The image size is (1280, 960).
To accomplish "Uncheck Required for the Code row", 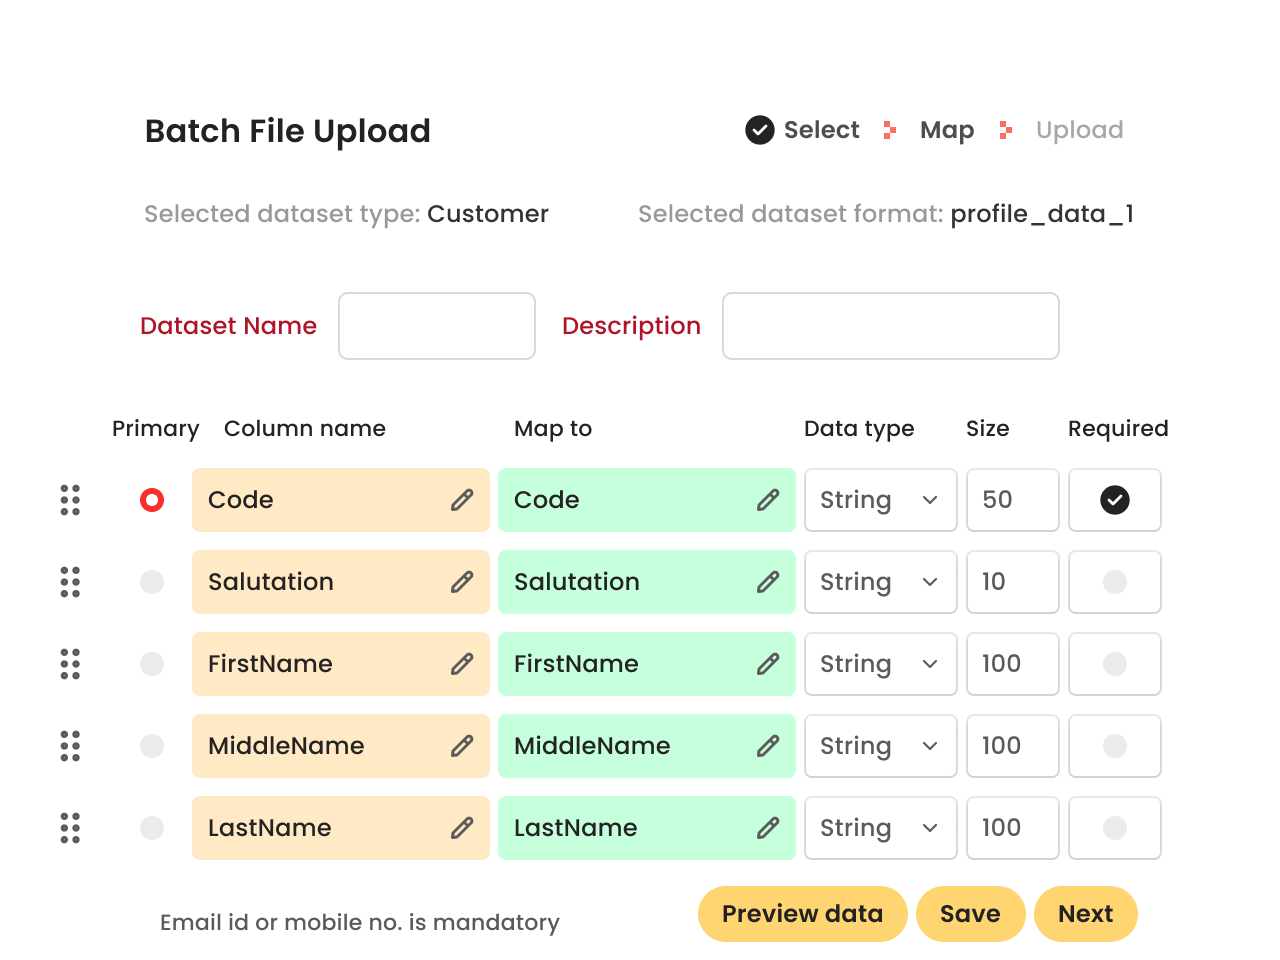I will (x=1114, y=500).
